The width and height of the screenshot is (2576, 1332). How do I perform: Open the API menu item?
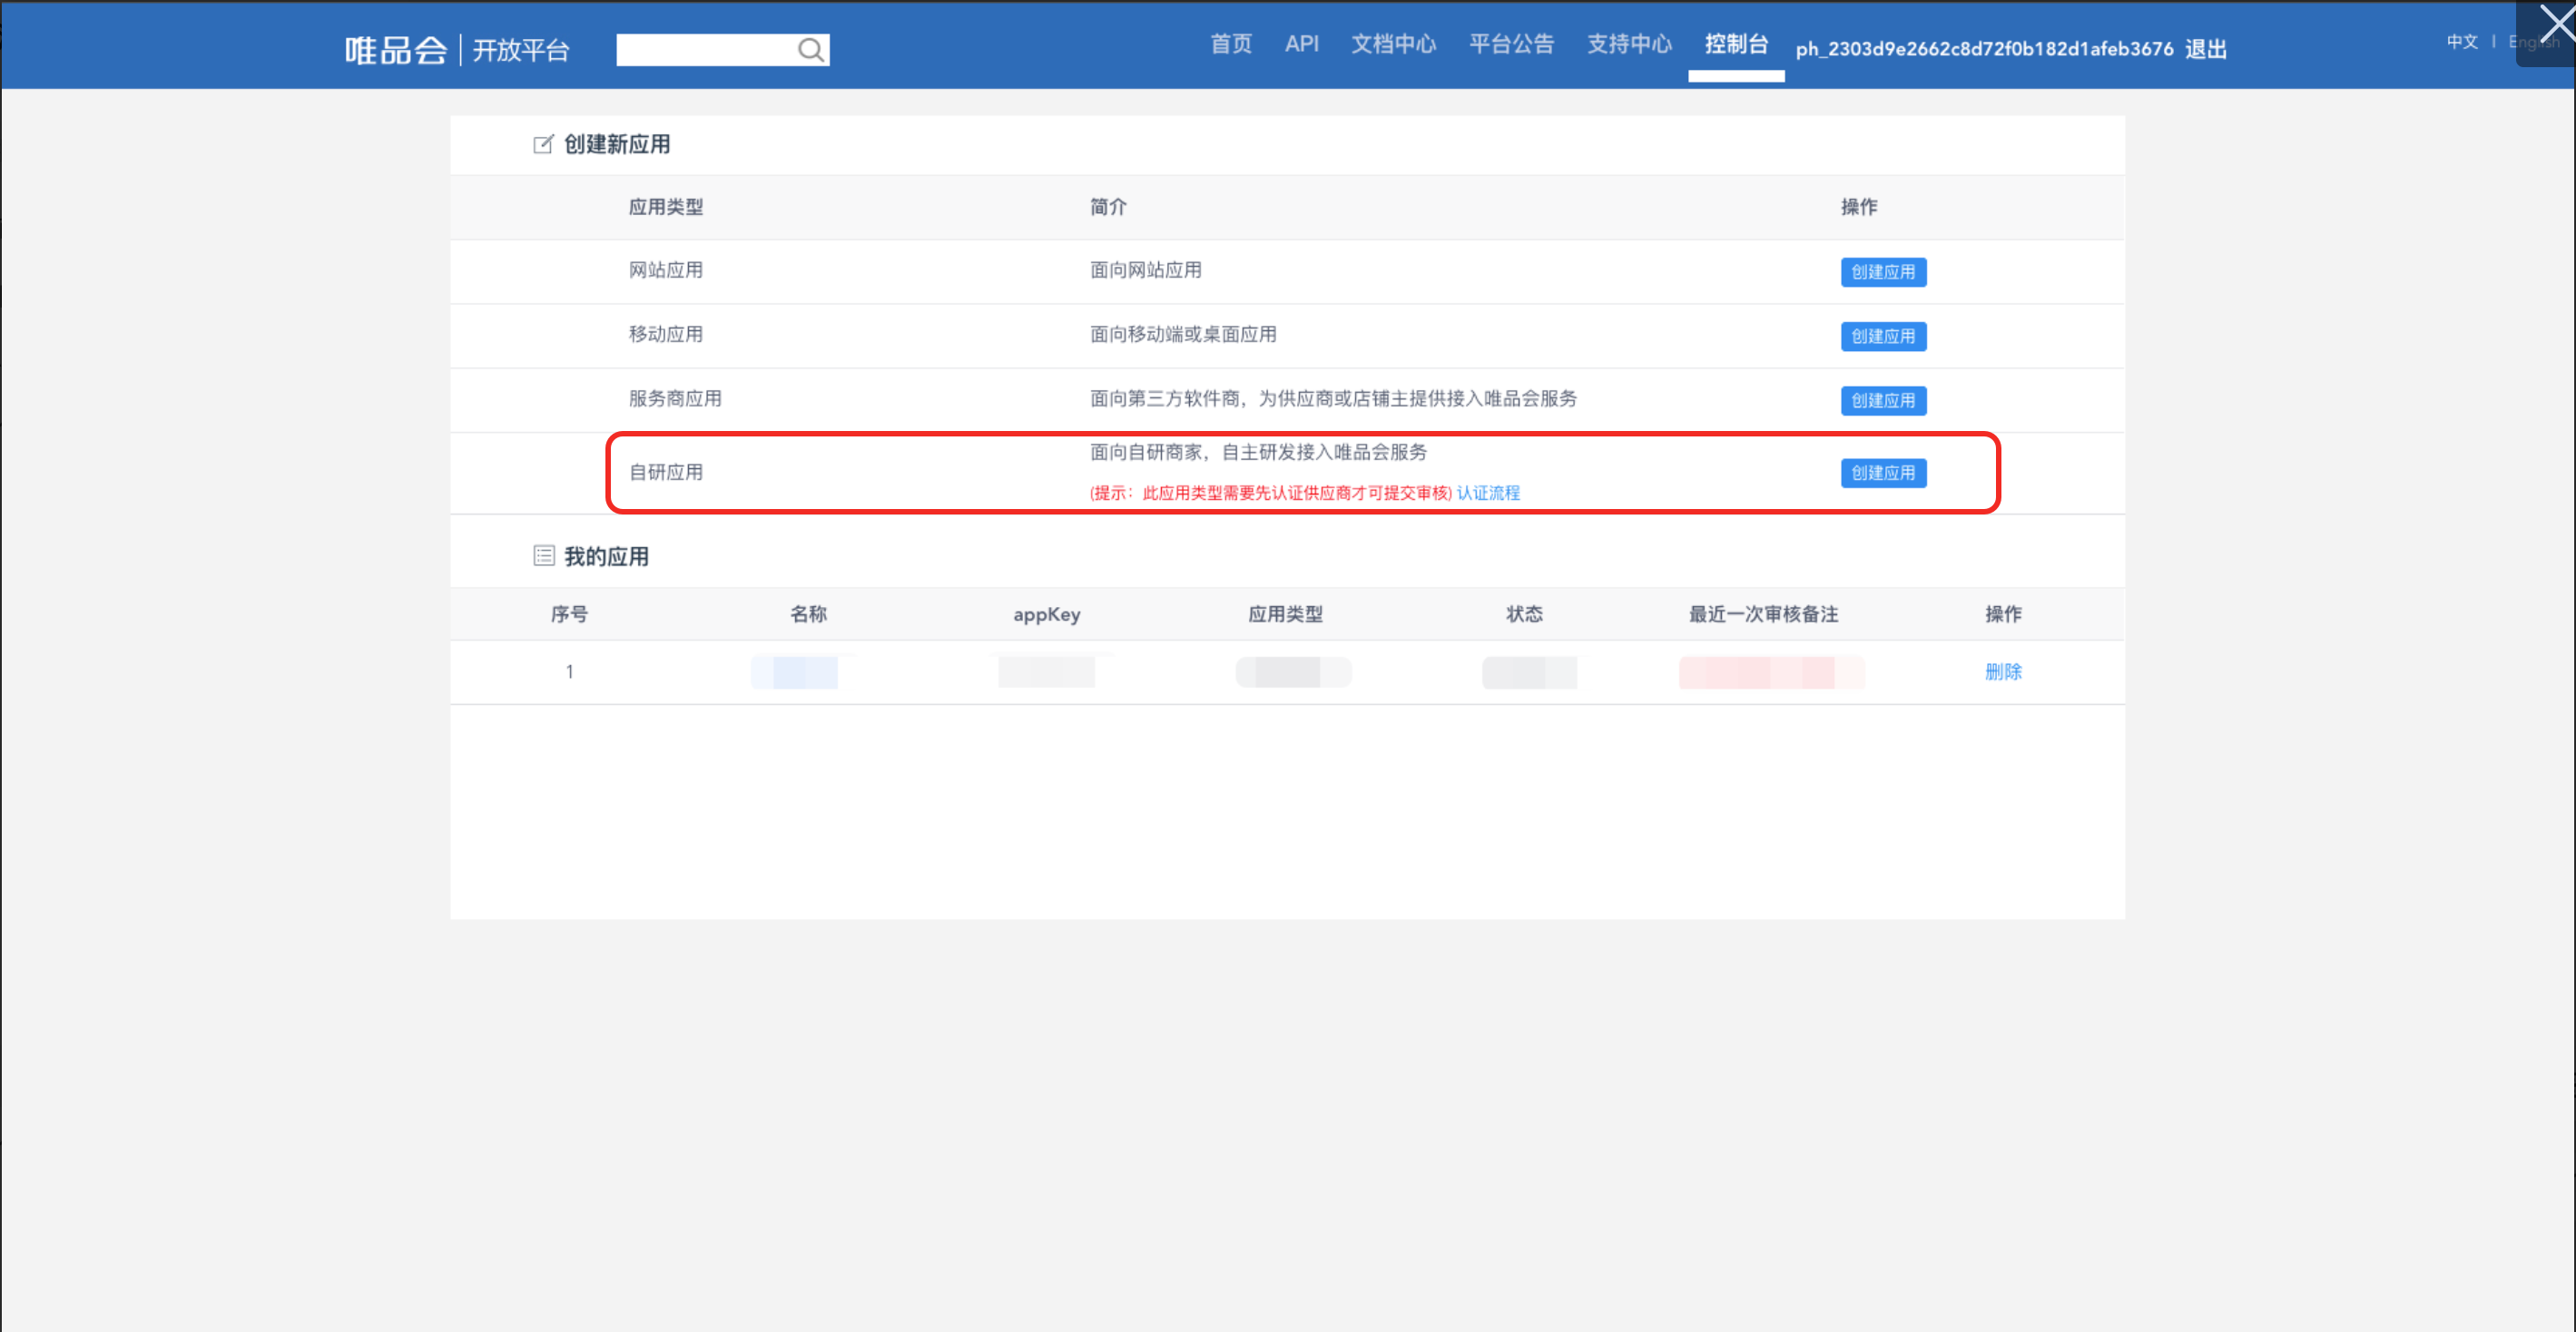1301,45
